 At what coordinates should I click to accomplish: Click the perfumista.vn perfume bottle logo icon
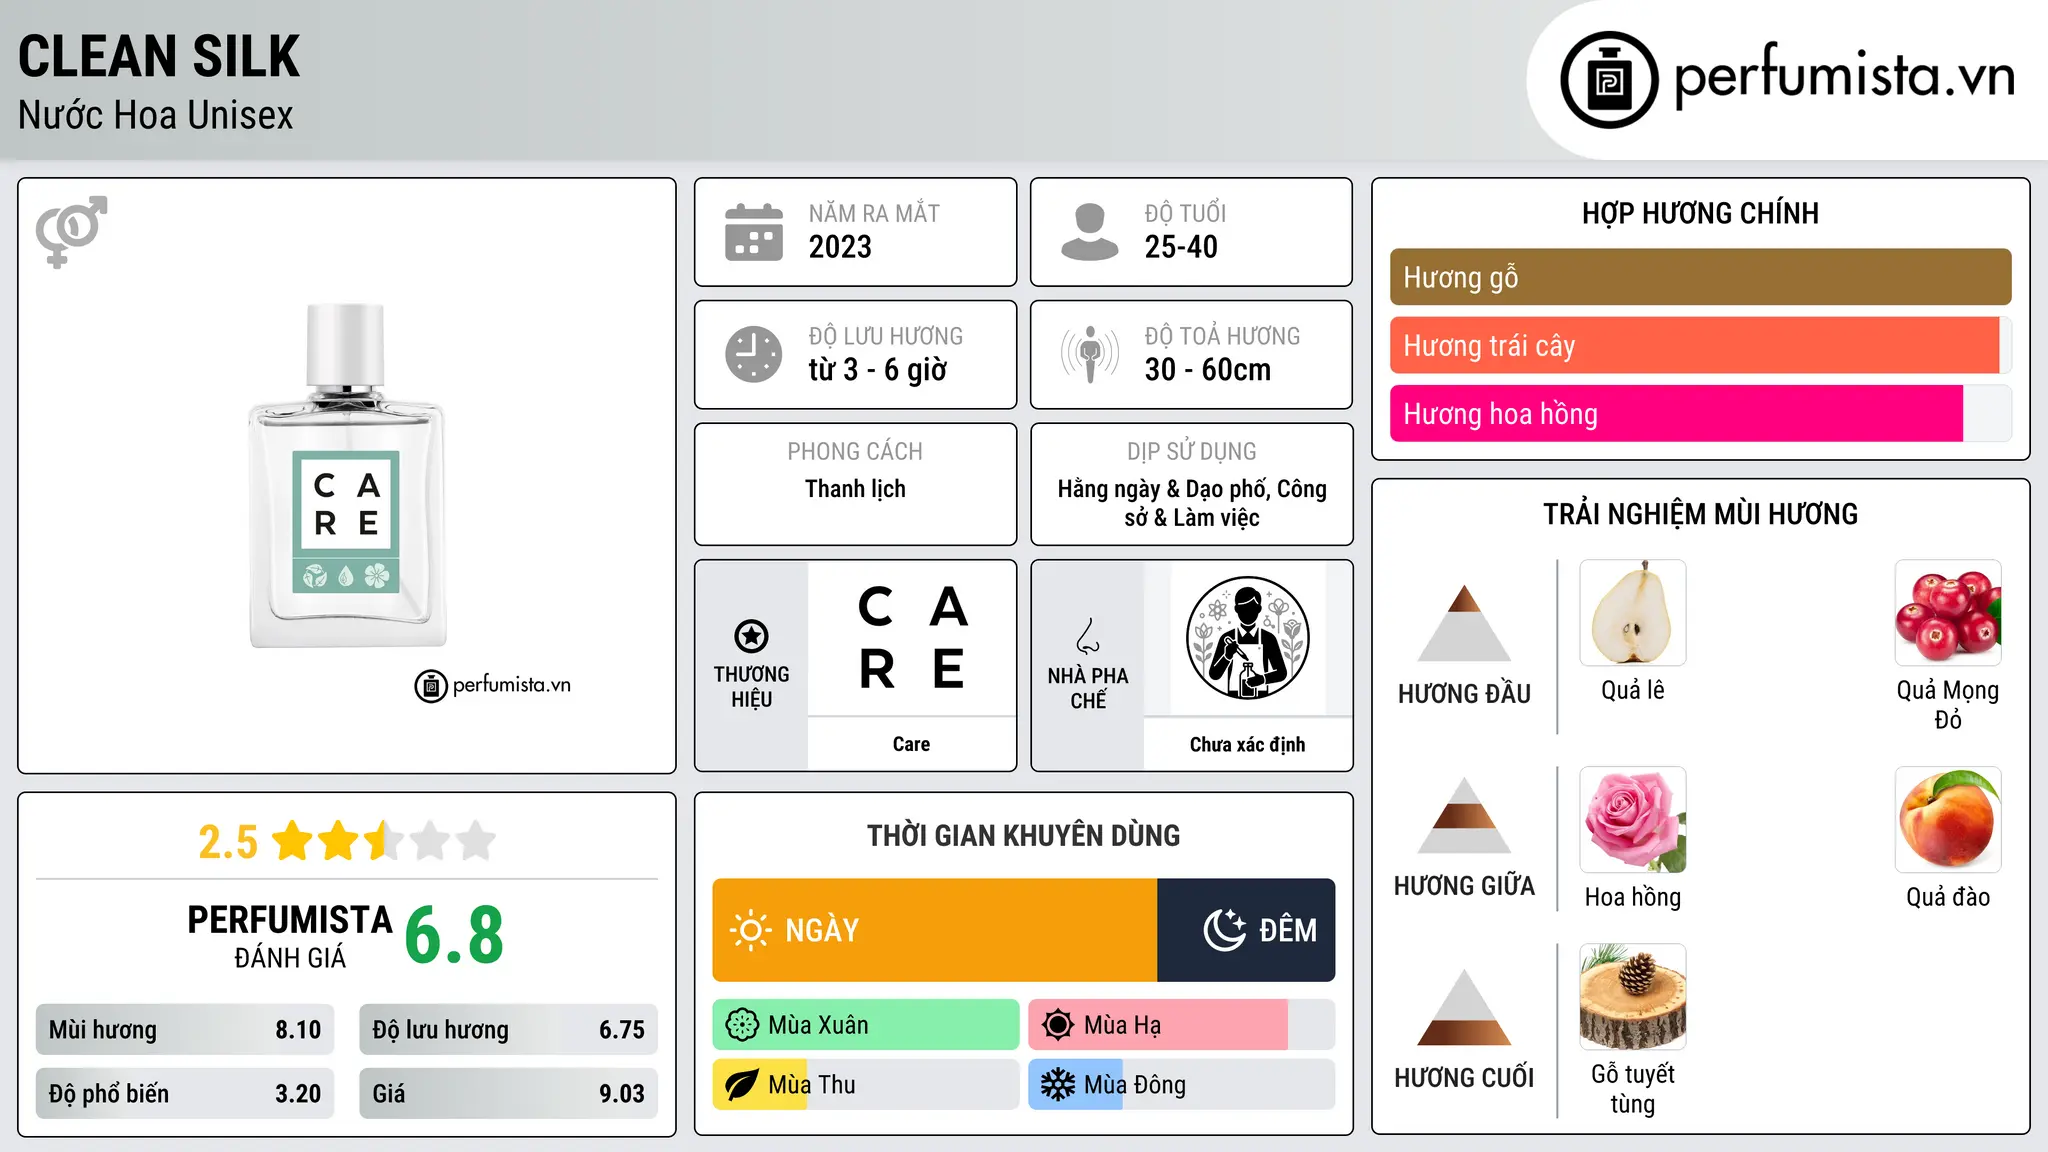[1609, 80]
